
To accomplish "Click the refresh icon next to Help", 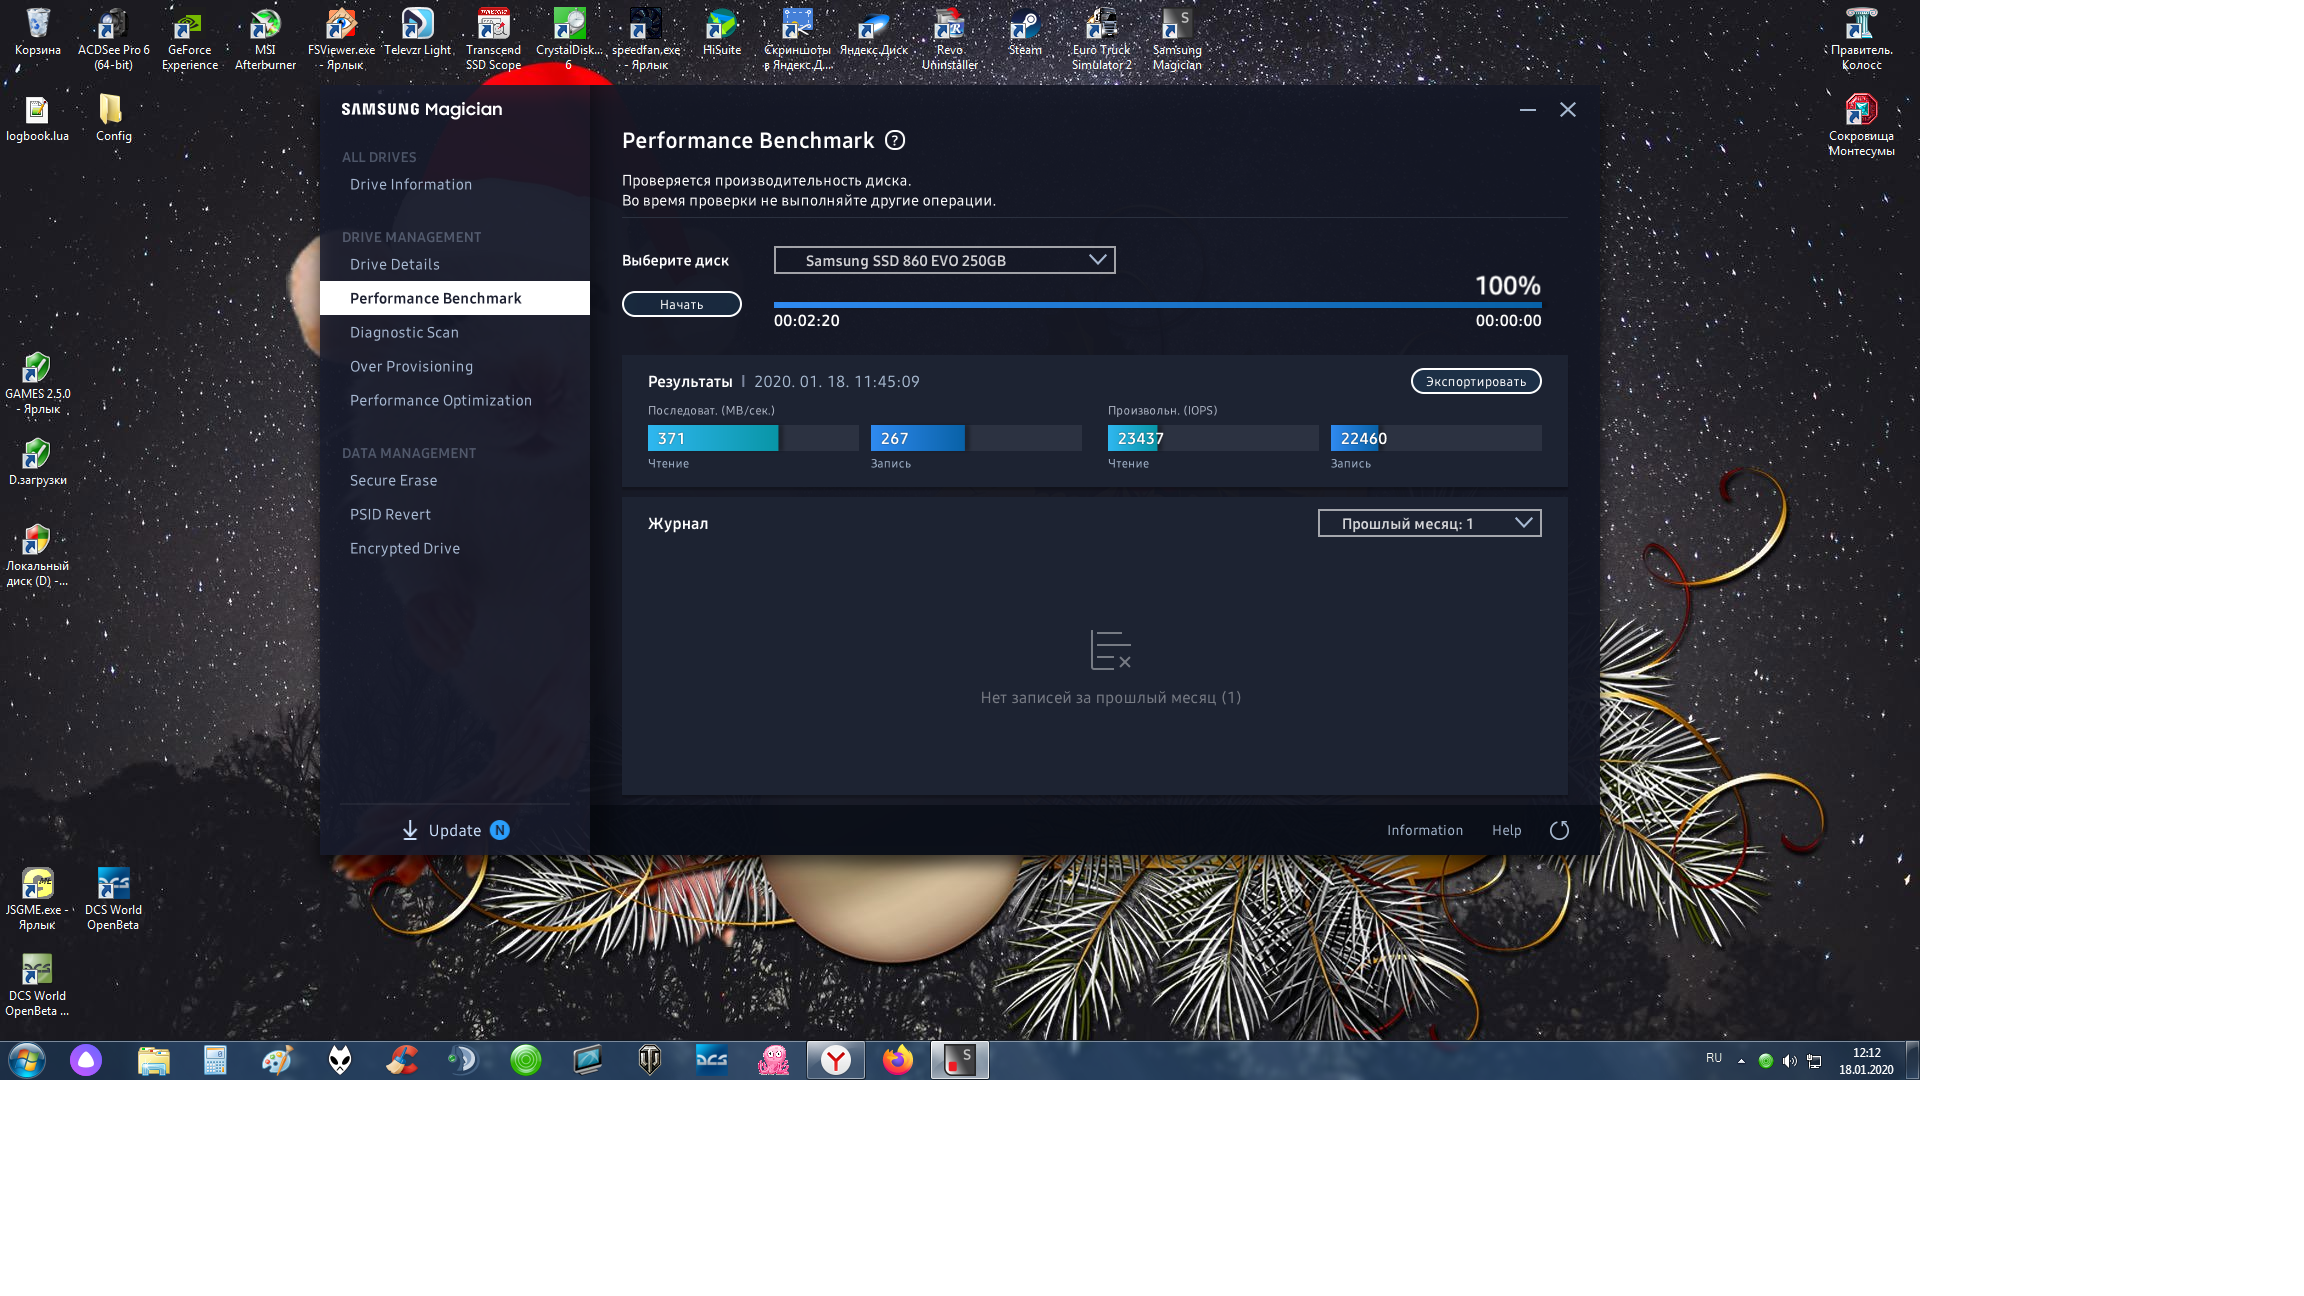I will coord(1559,830).
